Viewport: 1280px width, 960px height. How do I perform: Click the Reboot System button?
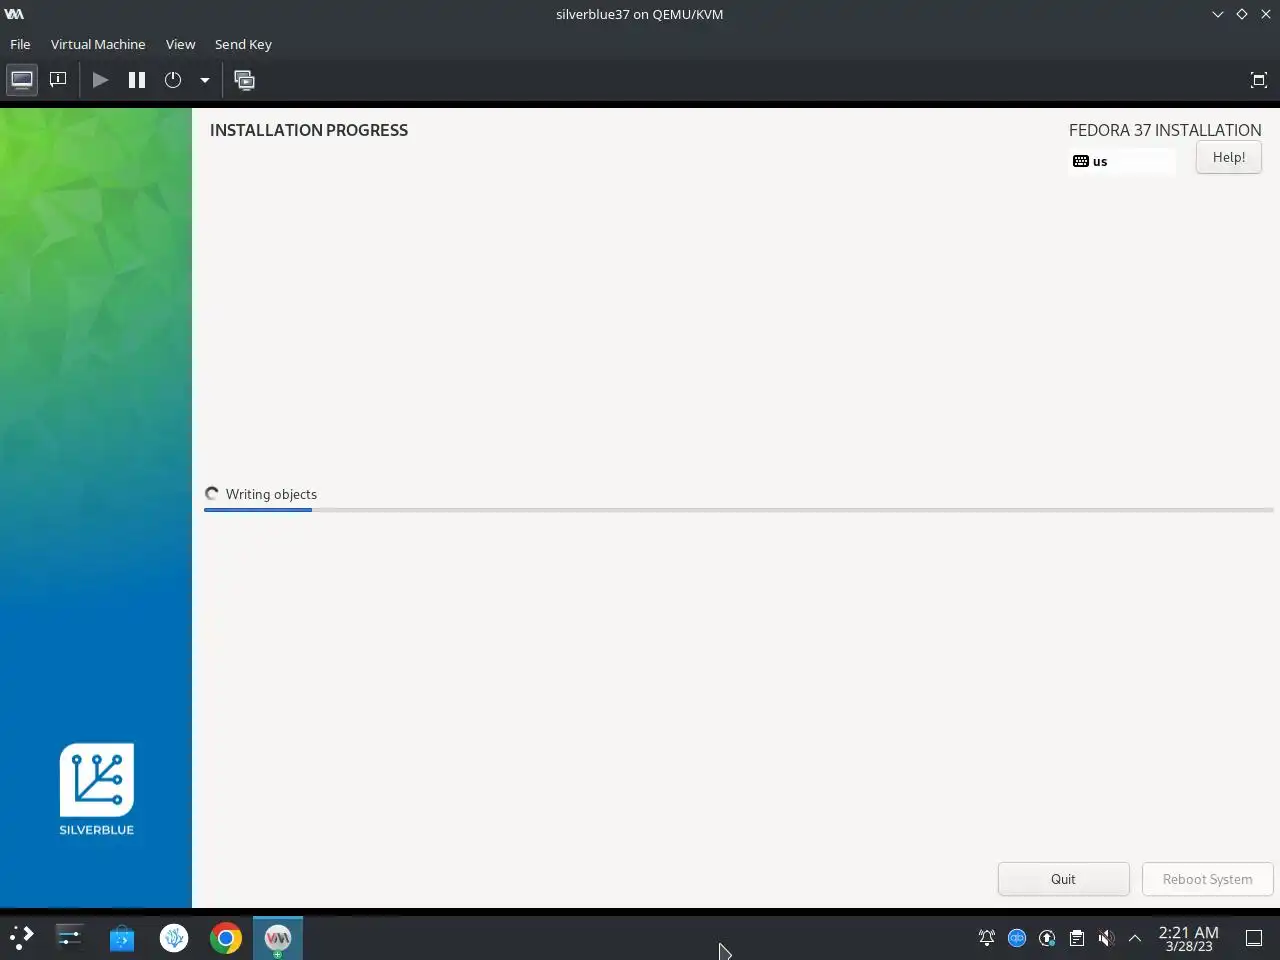click(1207, 879)
